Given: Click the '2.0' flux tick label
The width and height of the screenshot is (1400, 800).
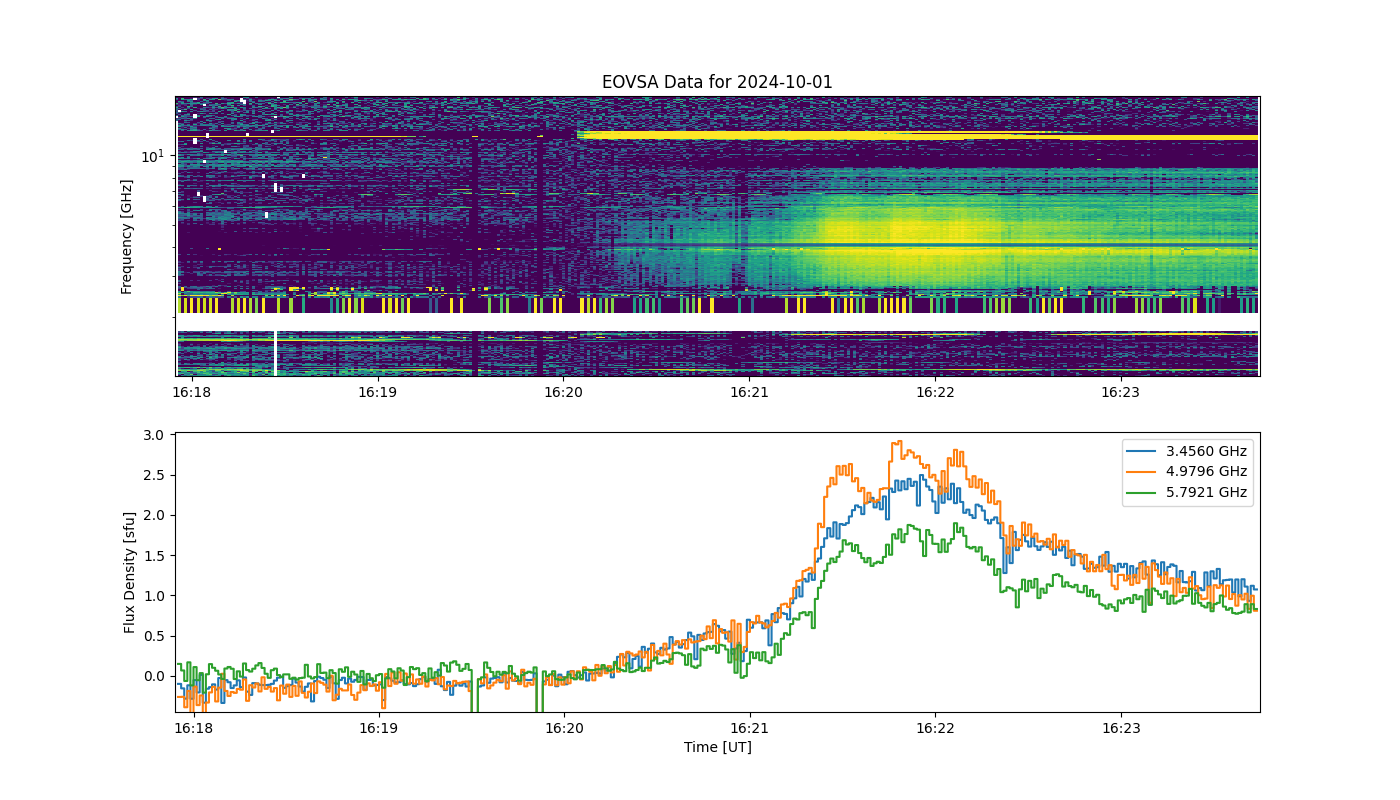Looking at the screenshot, I should pyautogui.click(x=155, y=515).
